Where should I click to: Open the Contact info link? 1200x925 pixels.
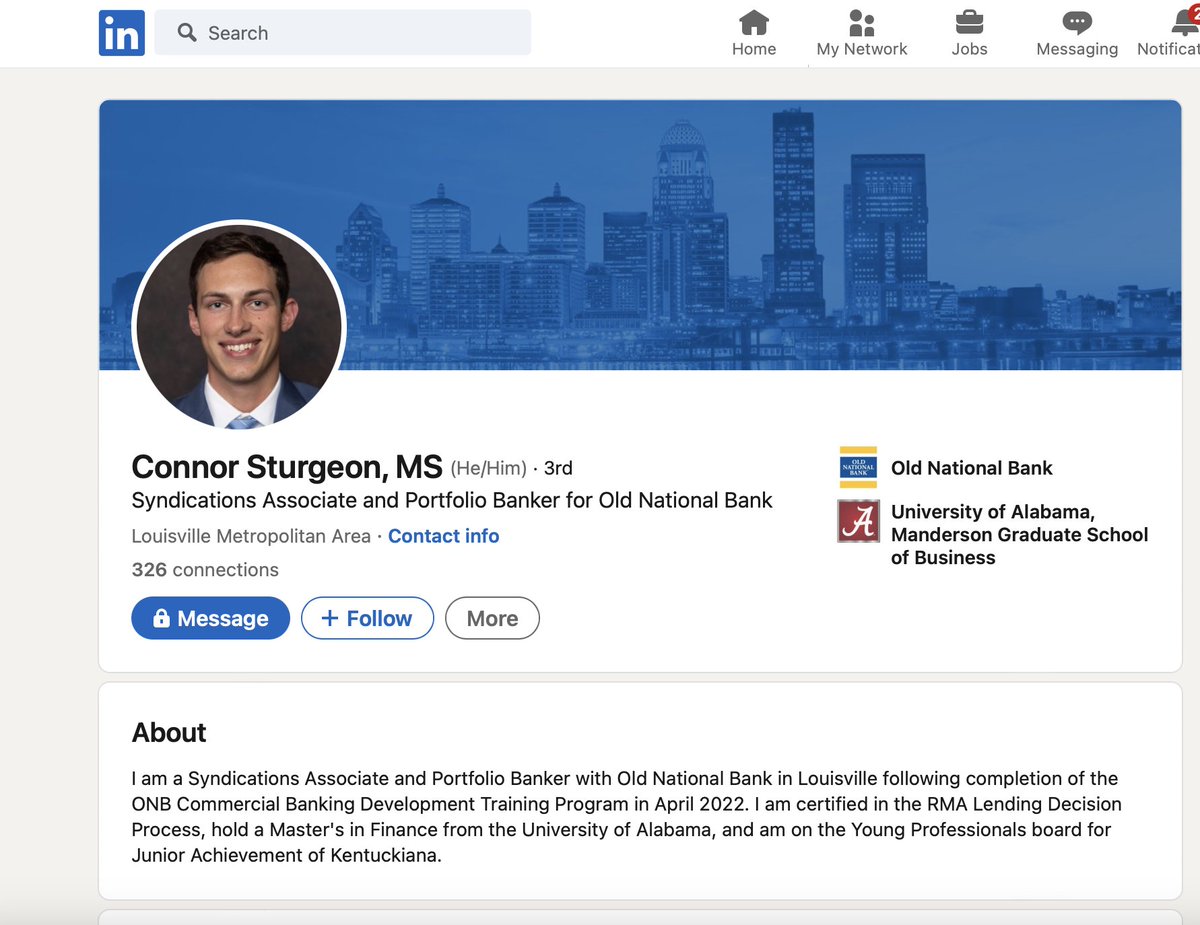point(443,536)
